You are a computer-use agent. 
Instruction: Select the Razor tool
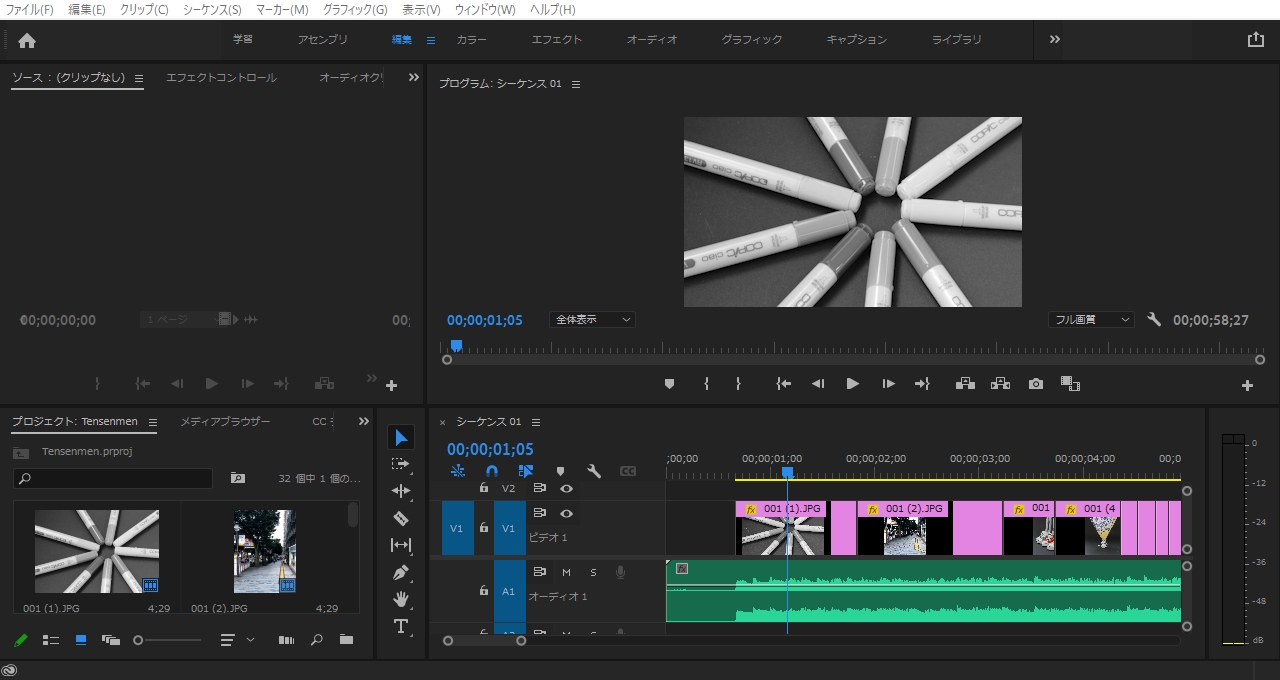pyautogui.click(x=401, y=518)
